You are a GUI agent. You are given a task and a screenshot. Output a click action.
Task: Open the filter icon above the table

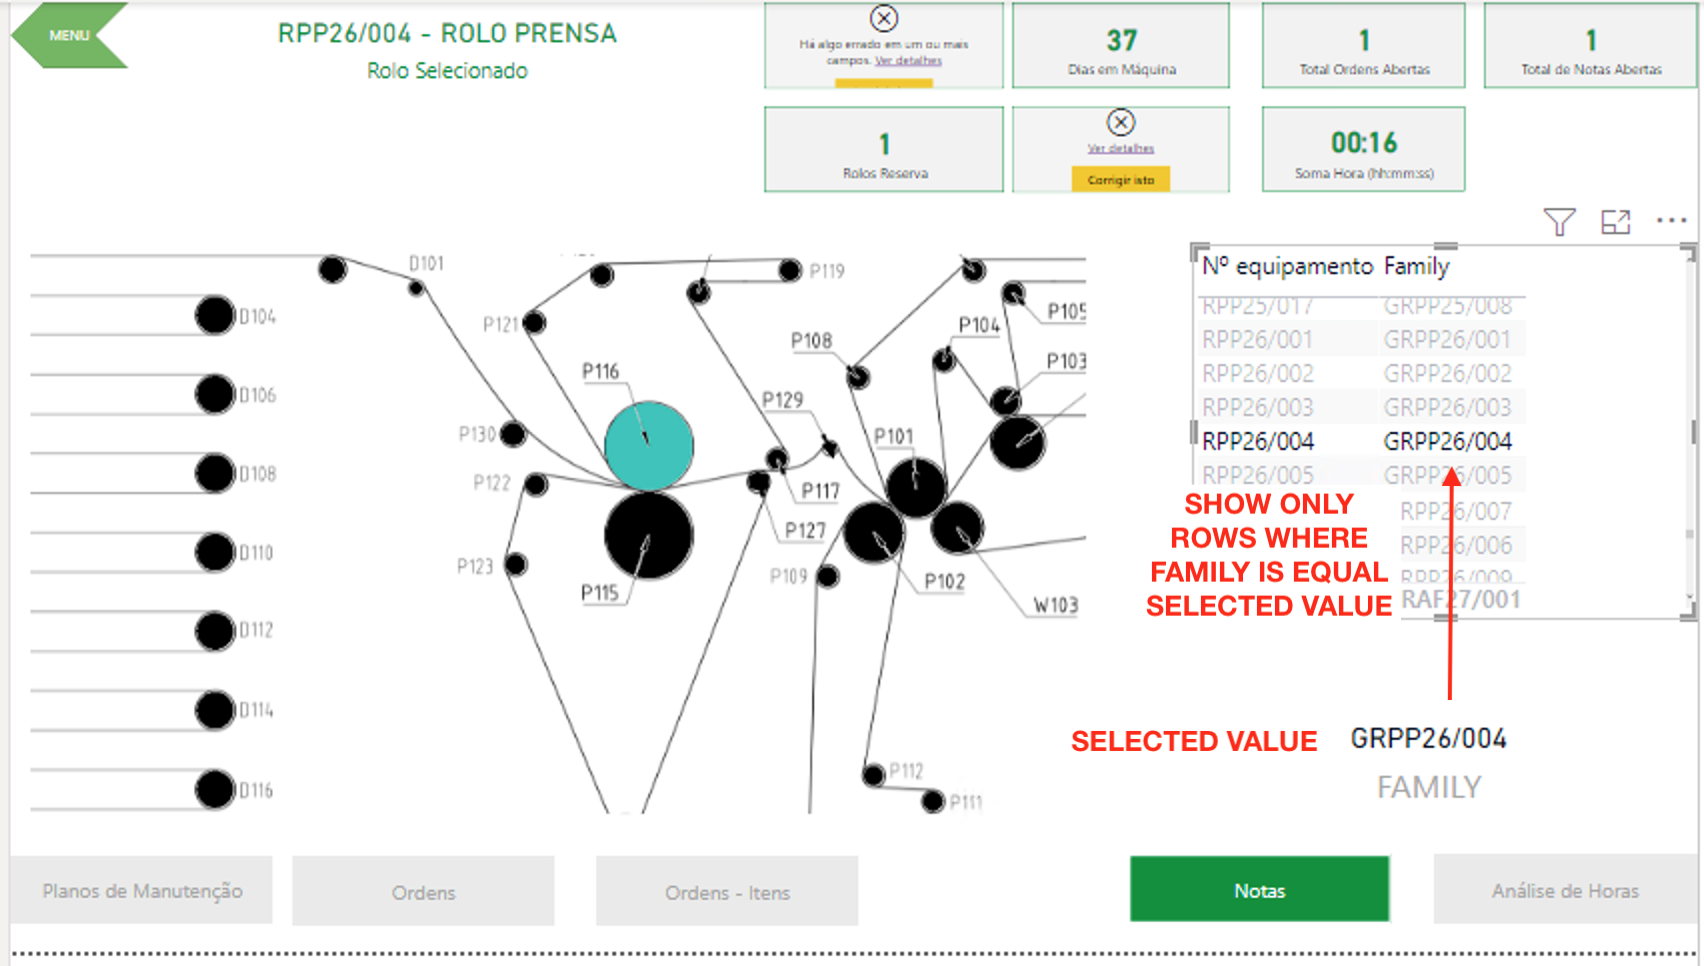pos(1559,221)
